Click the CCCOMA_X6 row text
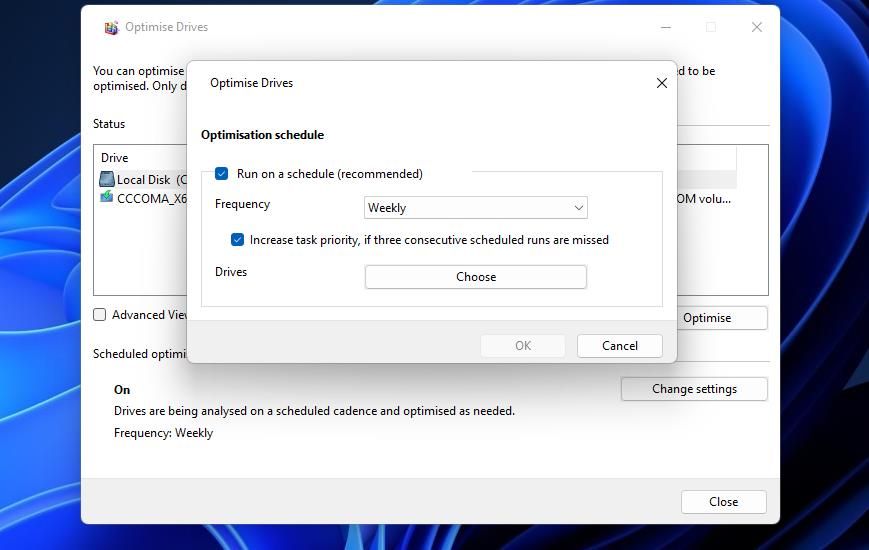 coord(152,198)
